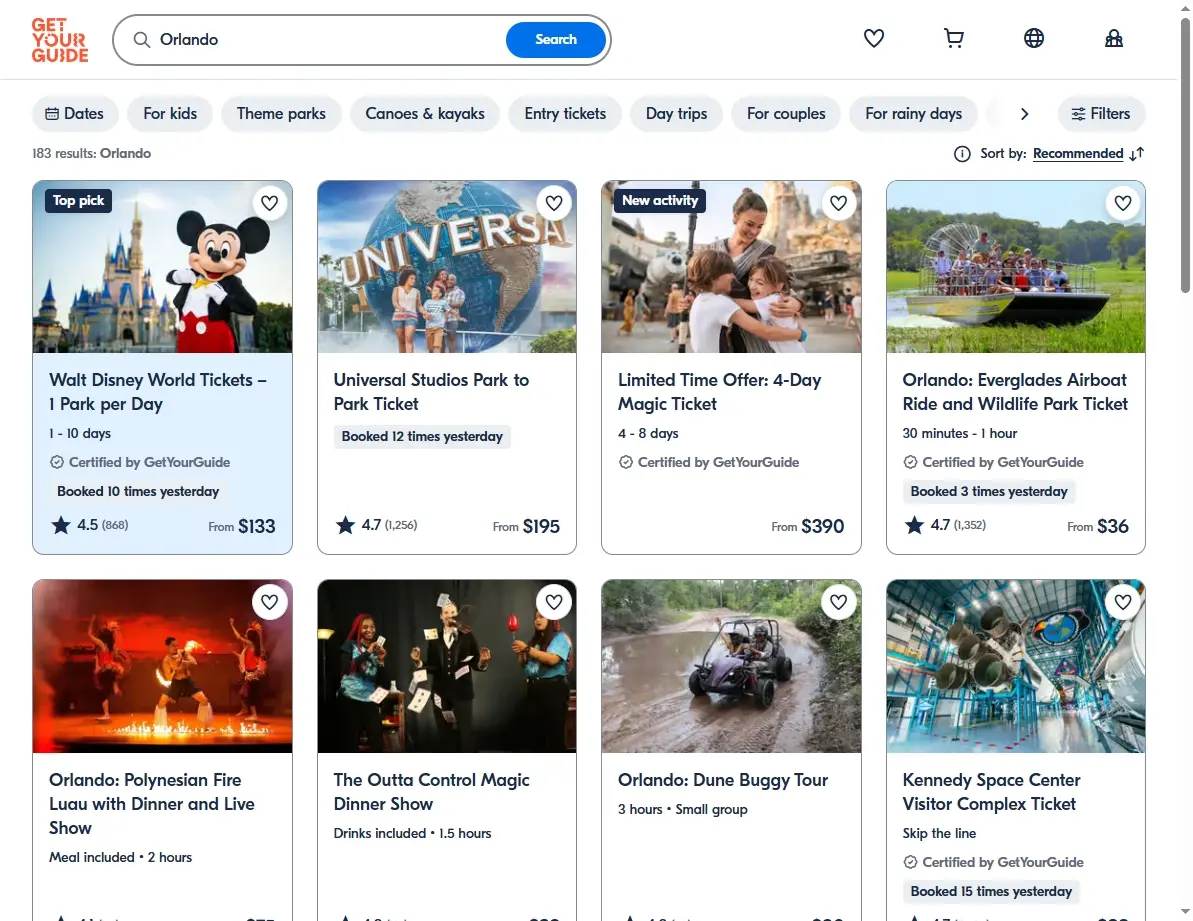
Task: Open The Outta Control Magic Dinner Show title
Action: click(x=431, y=792)
